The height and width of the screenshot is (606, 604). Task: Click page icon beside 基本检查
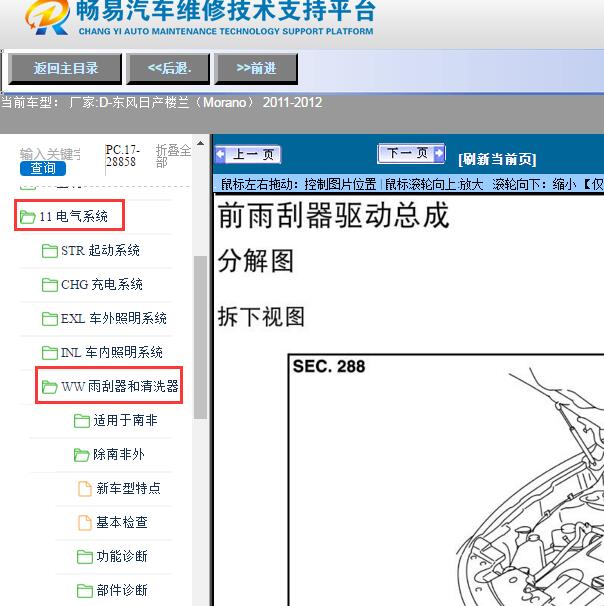(x=85, y=523)
